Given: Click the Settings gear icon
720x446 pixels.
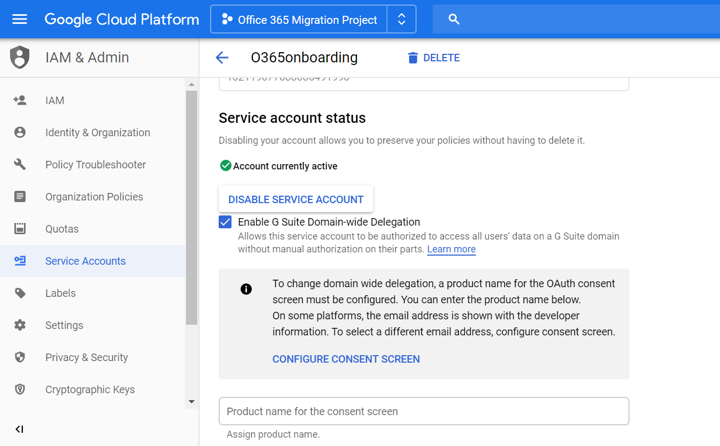Looking at the screenshot, I should pos(20,325).
